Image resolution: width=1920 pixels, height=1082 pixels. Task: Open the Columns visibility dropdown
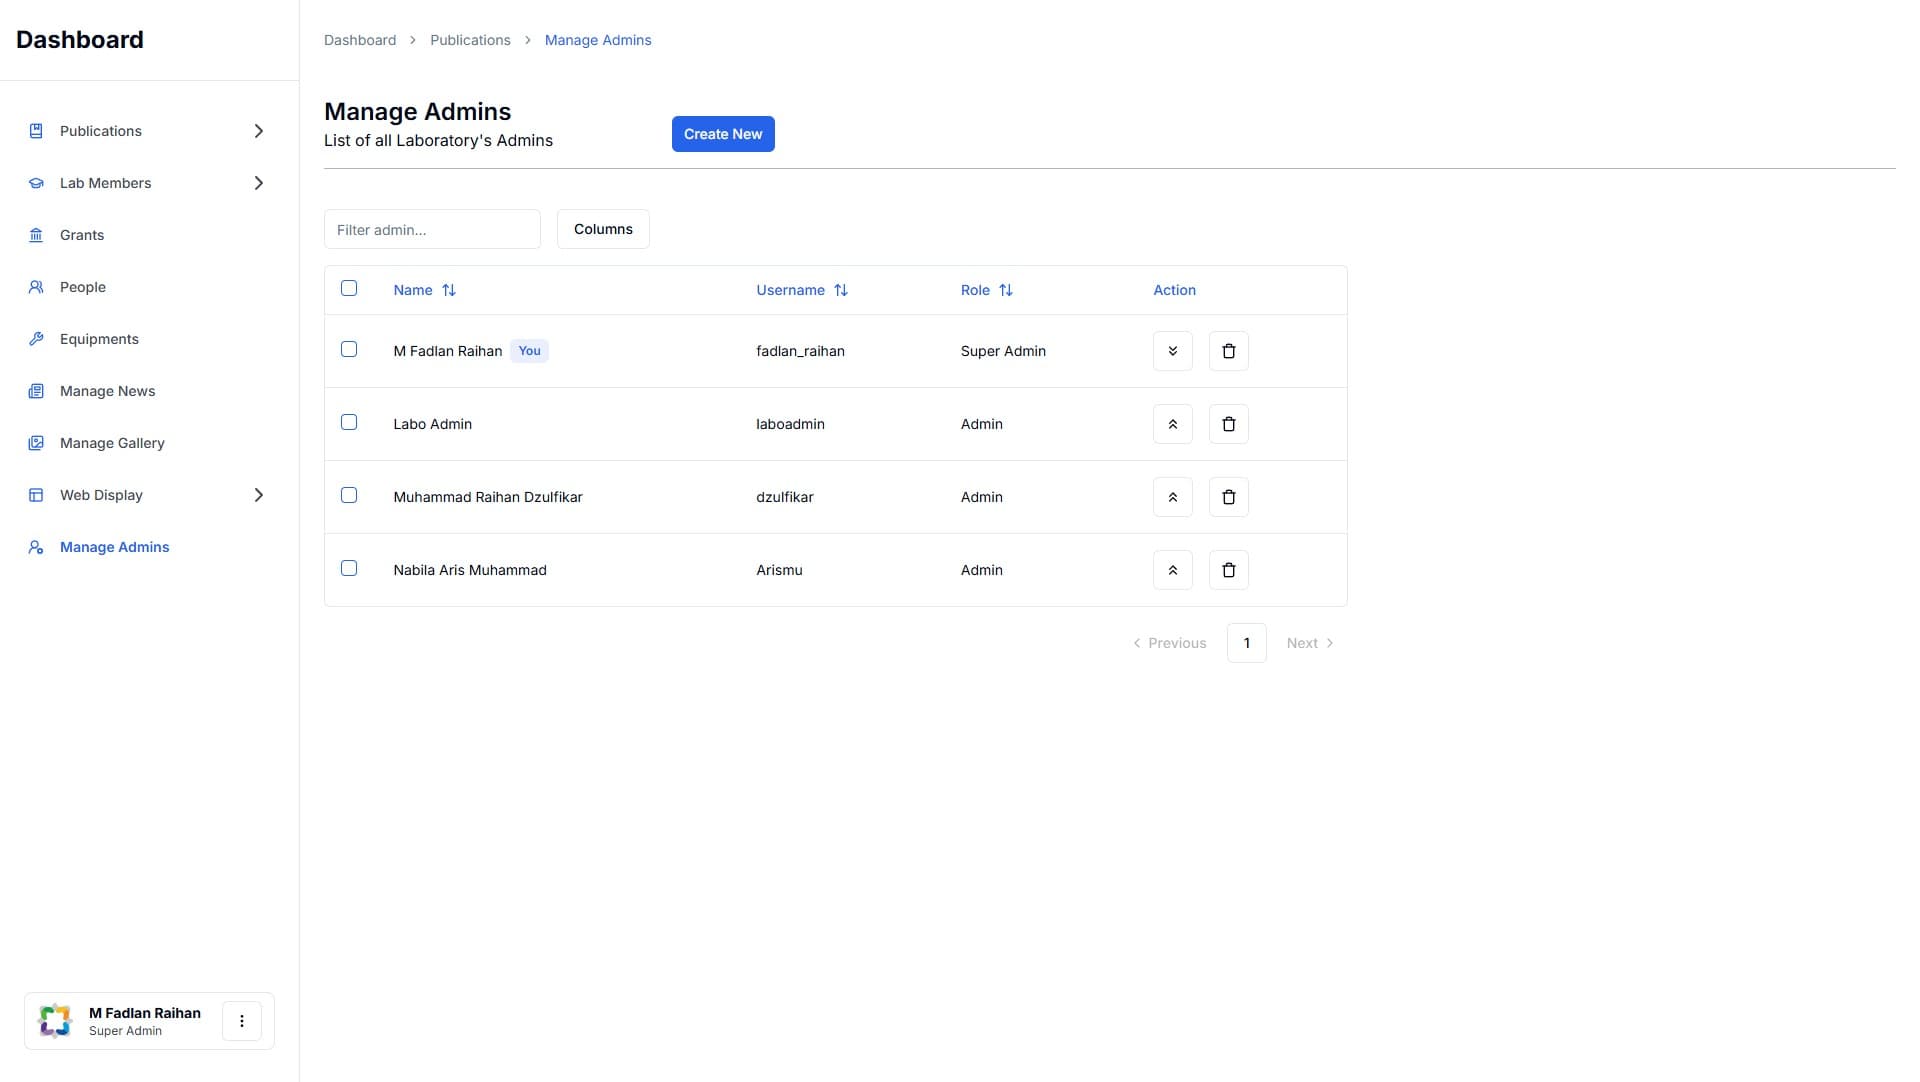pyautogui.click(x=603, y=229)
